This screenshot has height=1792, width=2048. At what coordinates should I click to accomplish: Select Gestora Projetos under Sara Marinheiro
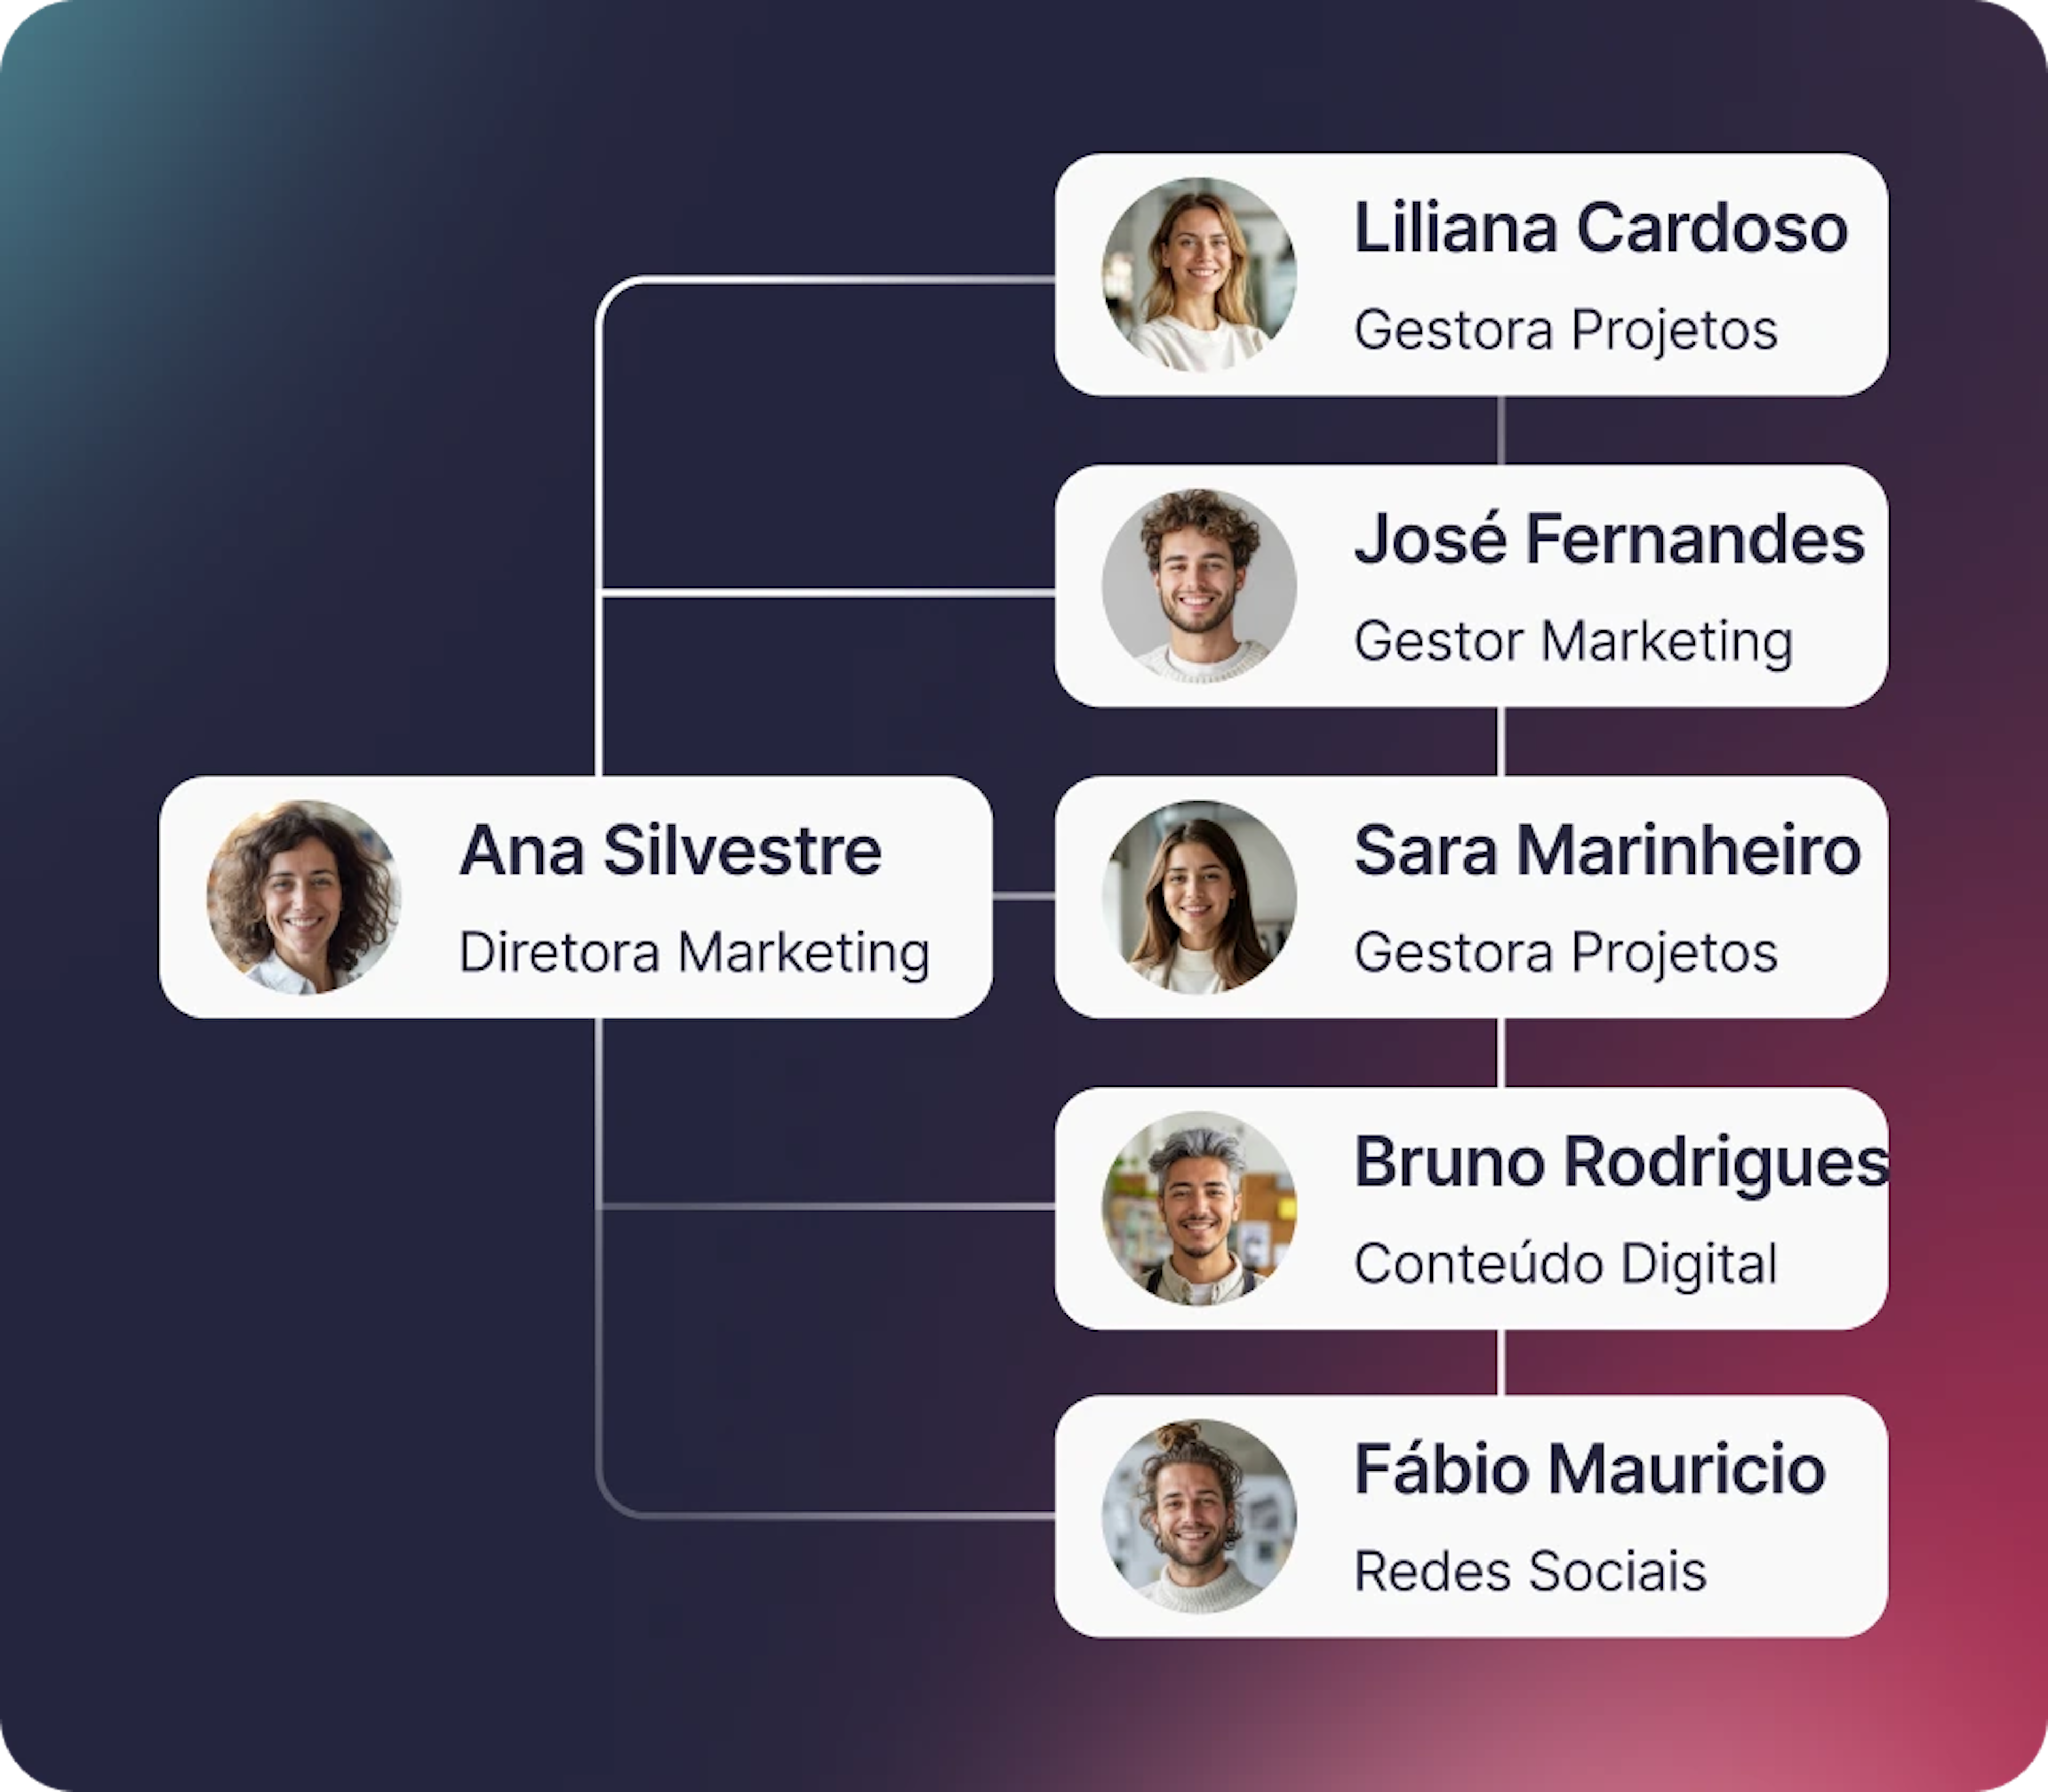1565,952
